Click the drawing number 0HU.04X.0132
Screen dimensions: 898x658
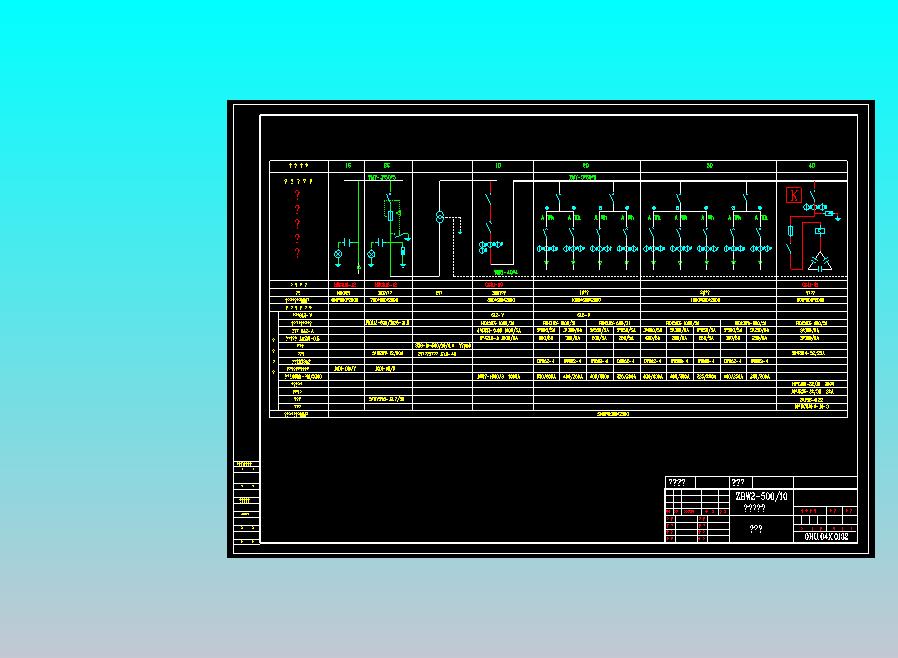(x=826, y=537)
